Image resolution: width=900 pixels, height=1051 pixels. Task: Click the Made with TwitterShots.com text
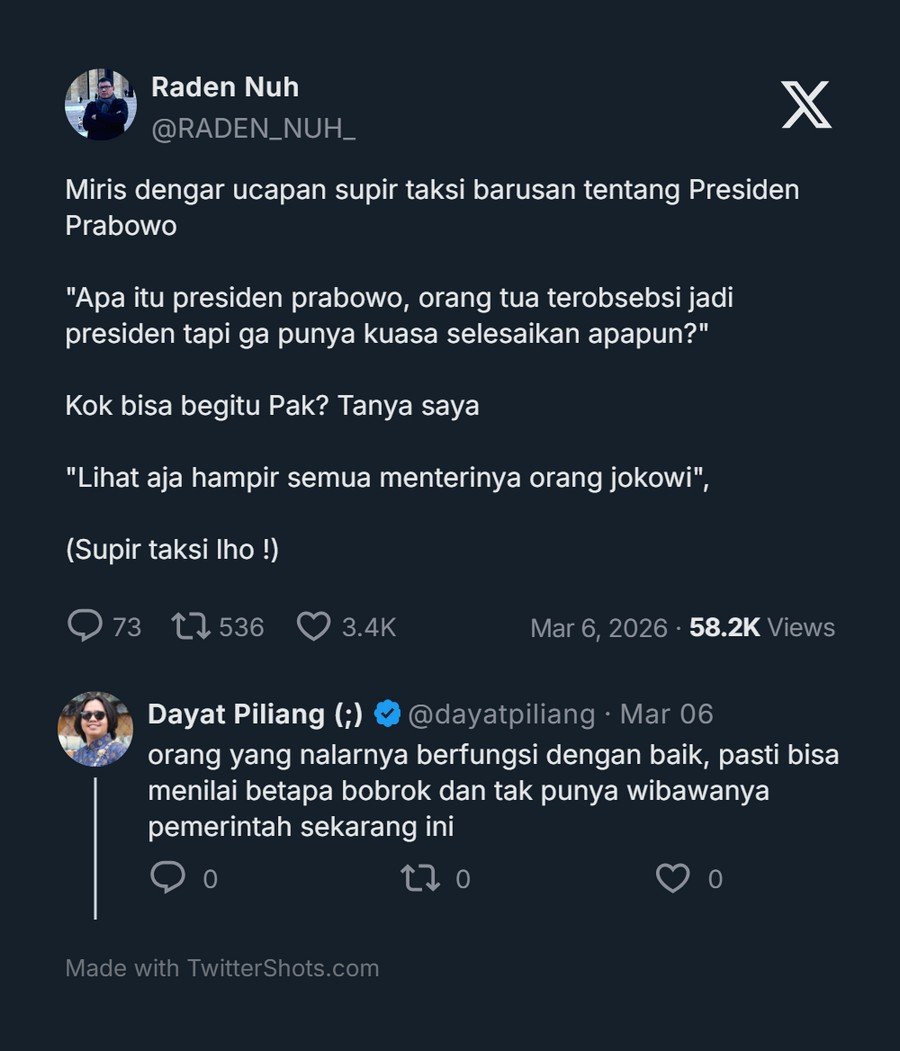pos(222,968)
